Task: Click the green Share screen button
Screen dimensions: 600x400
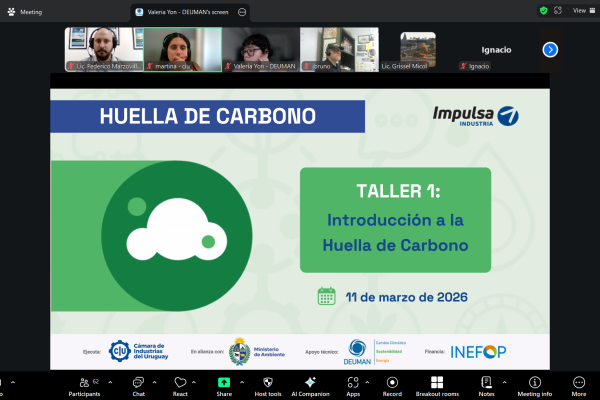Action: click(224, 387)
